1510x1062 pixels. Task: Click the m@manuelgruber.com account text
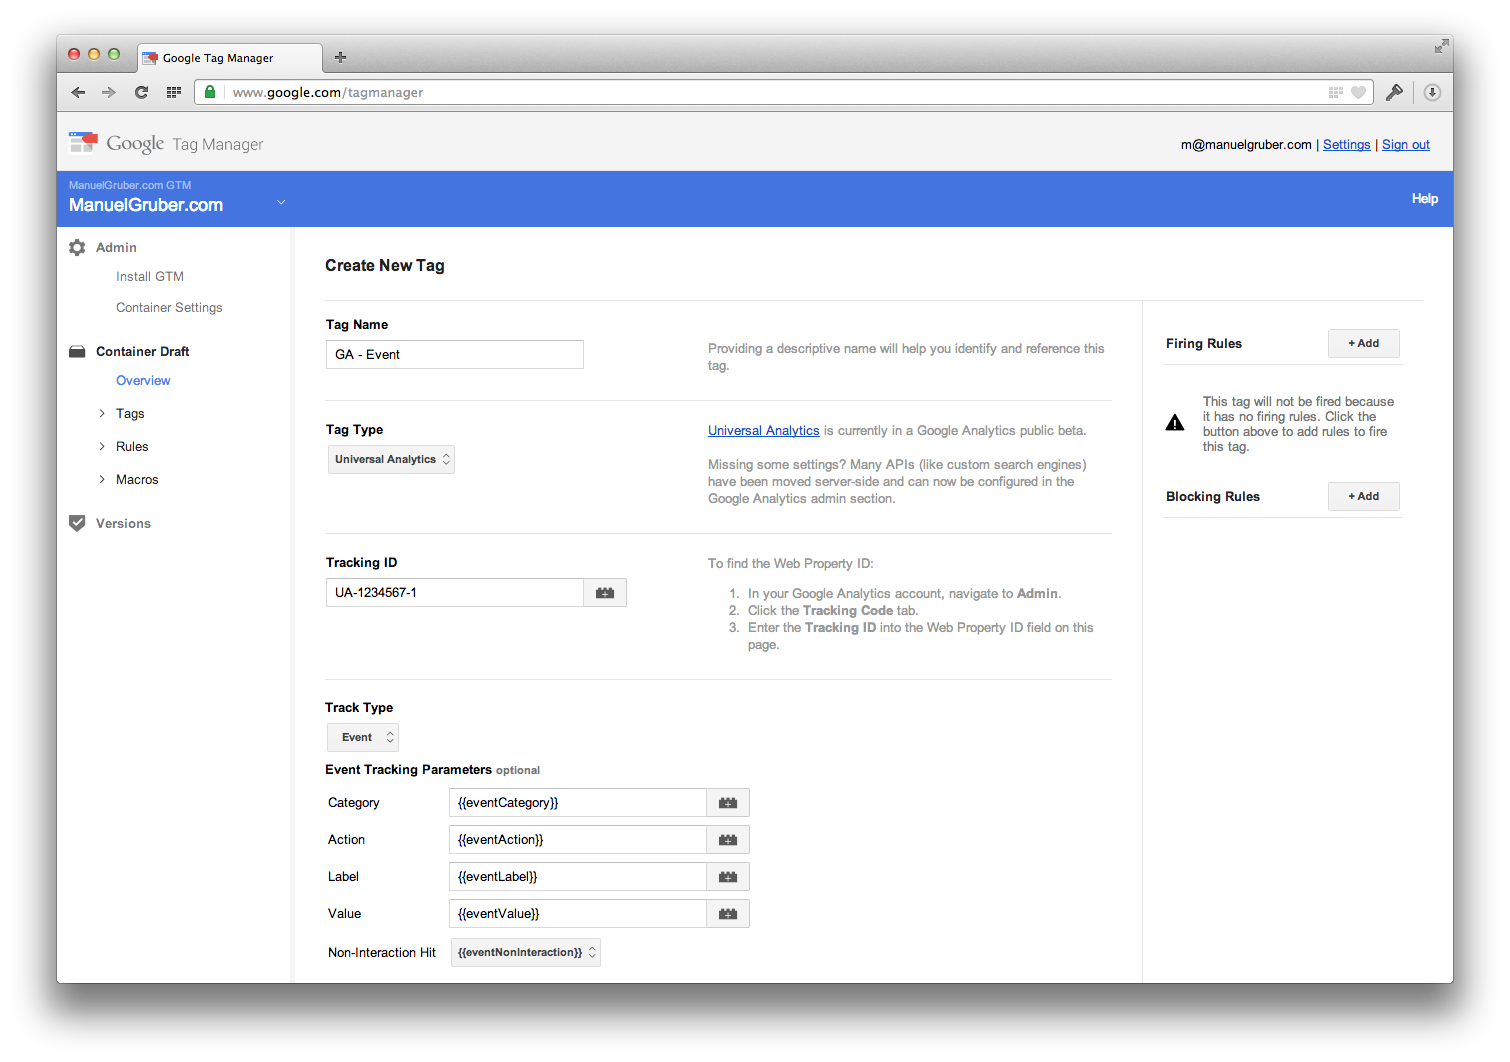click(1246, 144)
